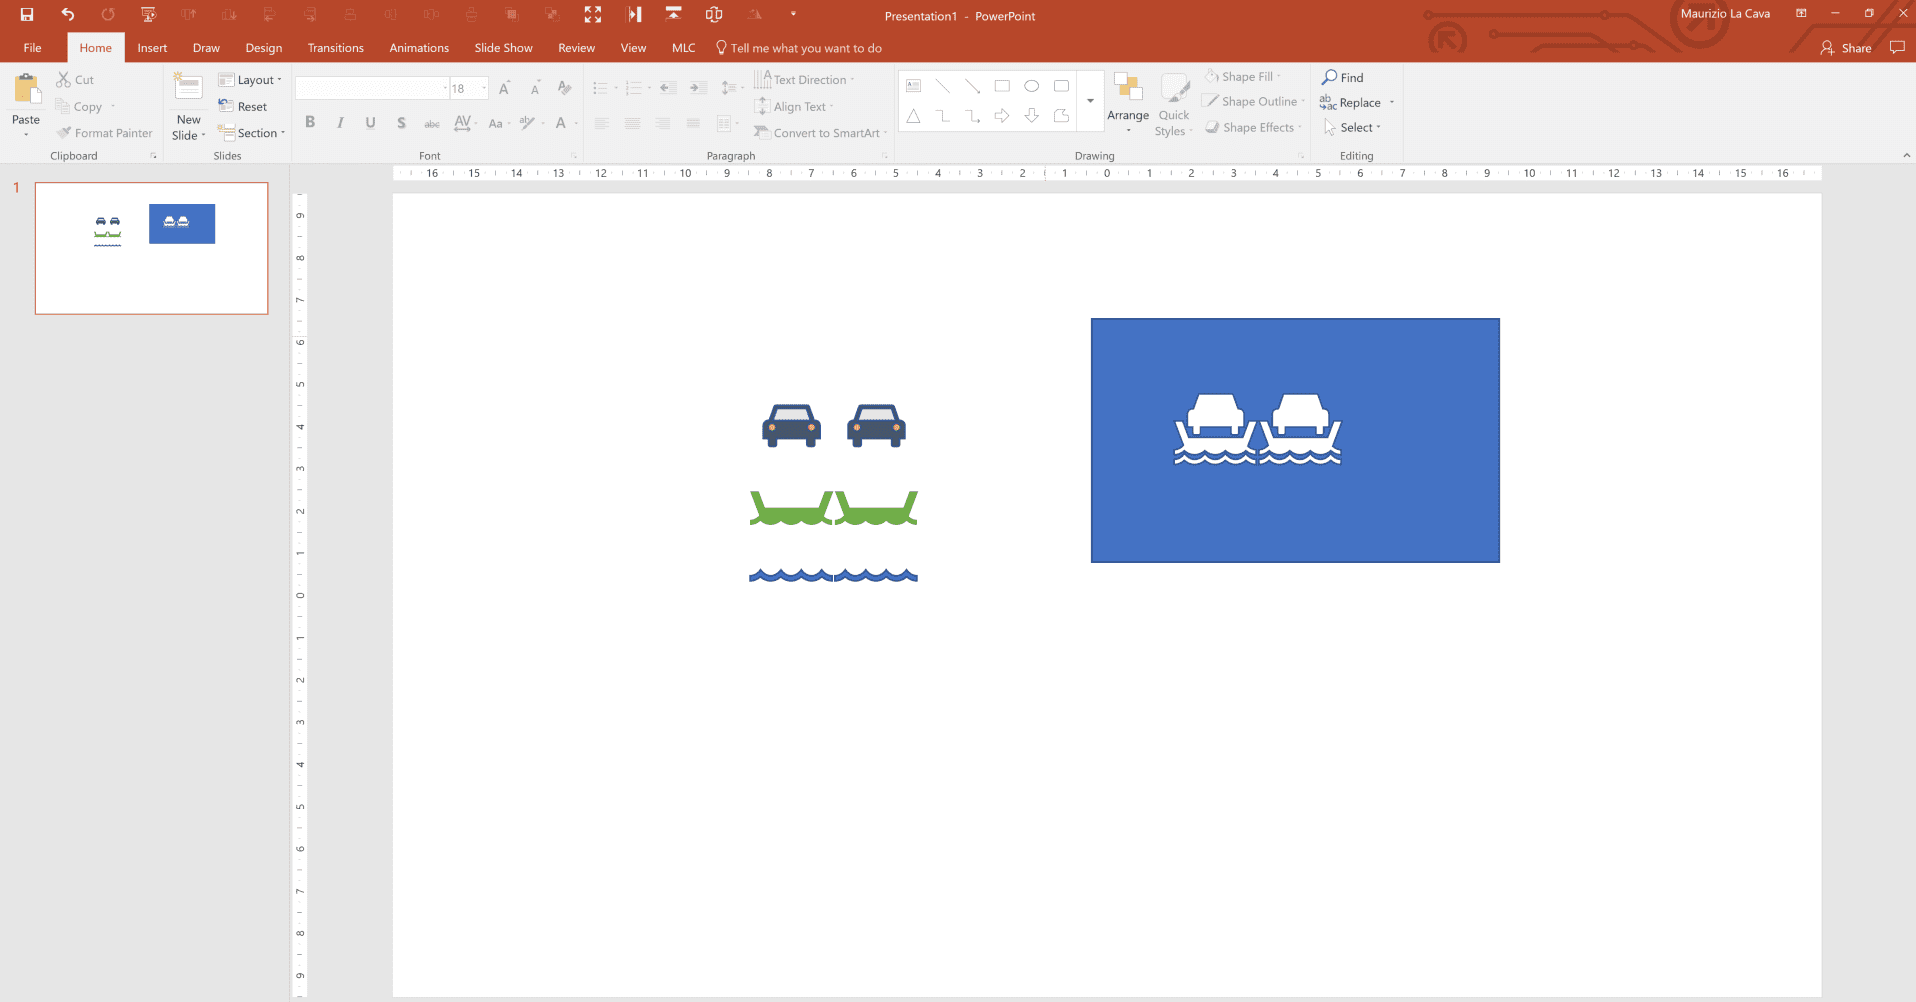This screenshot has height=1002, width=1916.
Task: Open the Font Size dropdown
Action: 483,88
